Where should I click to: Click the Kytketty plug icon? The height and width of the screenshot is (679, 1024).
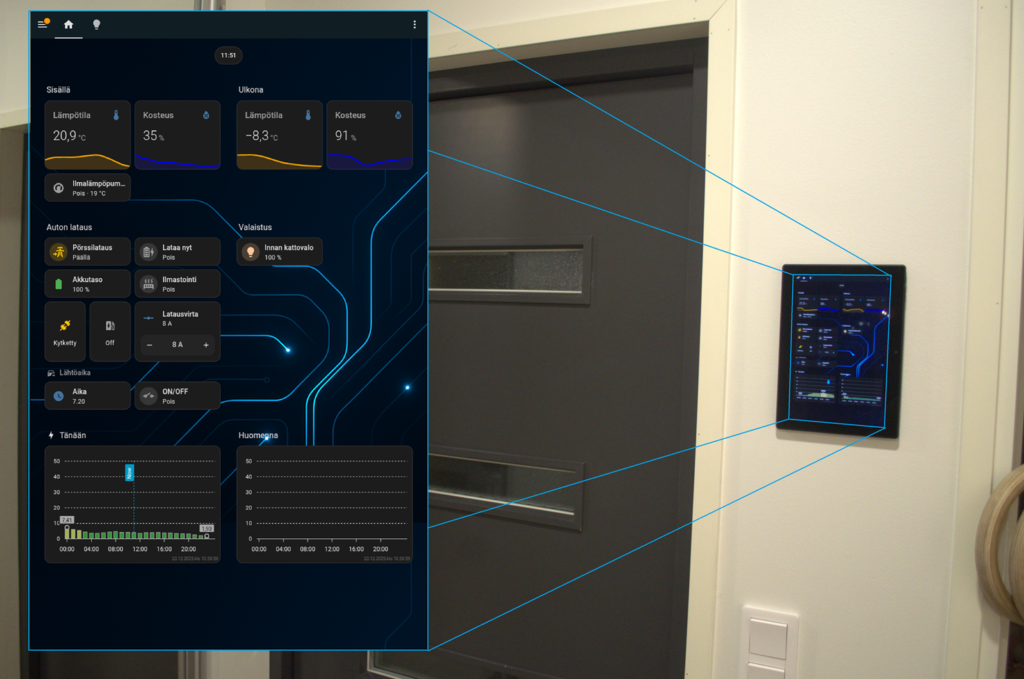(65, 326)
